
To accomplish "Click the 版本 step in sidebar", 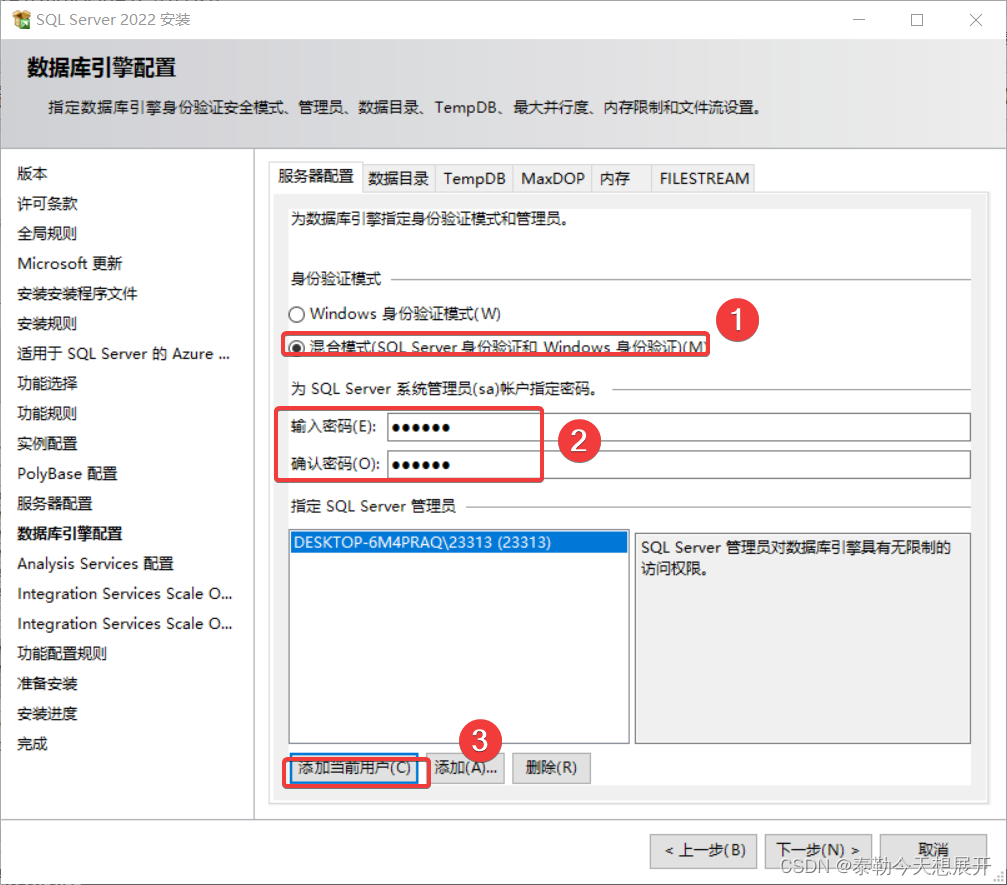I will coord(32,173).
